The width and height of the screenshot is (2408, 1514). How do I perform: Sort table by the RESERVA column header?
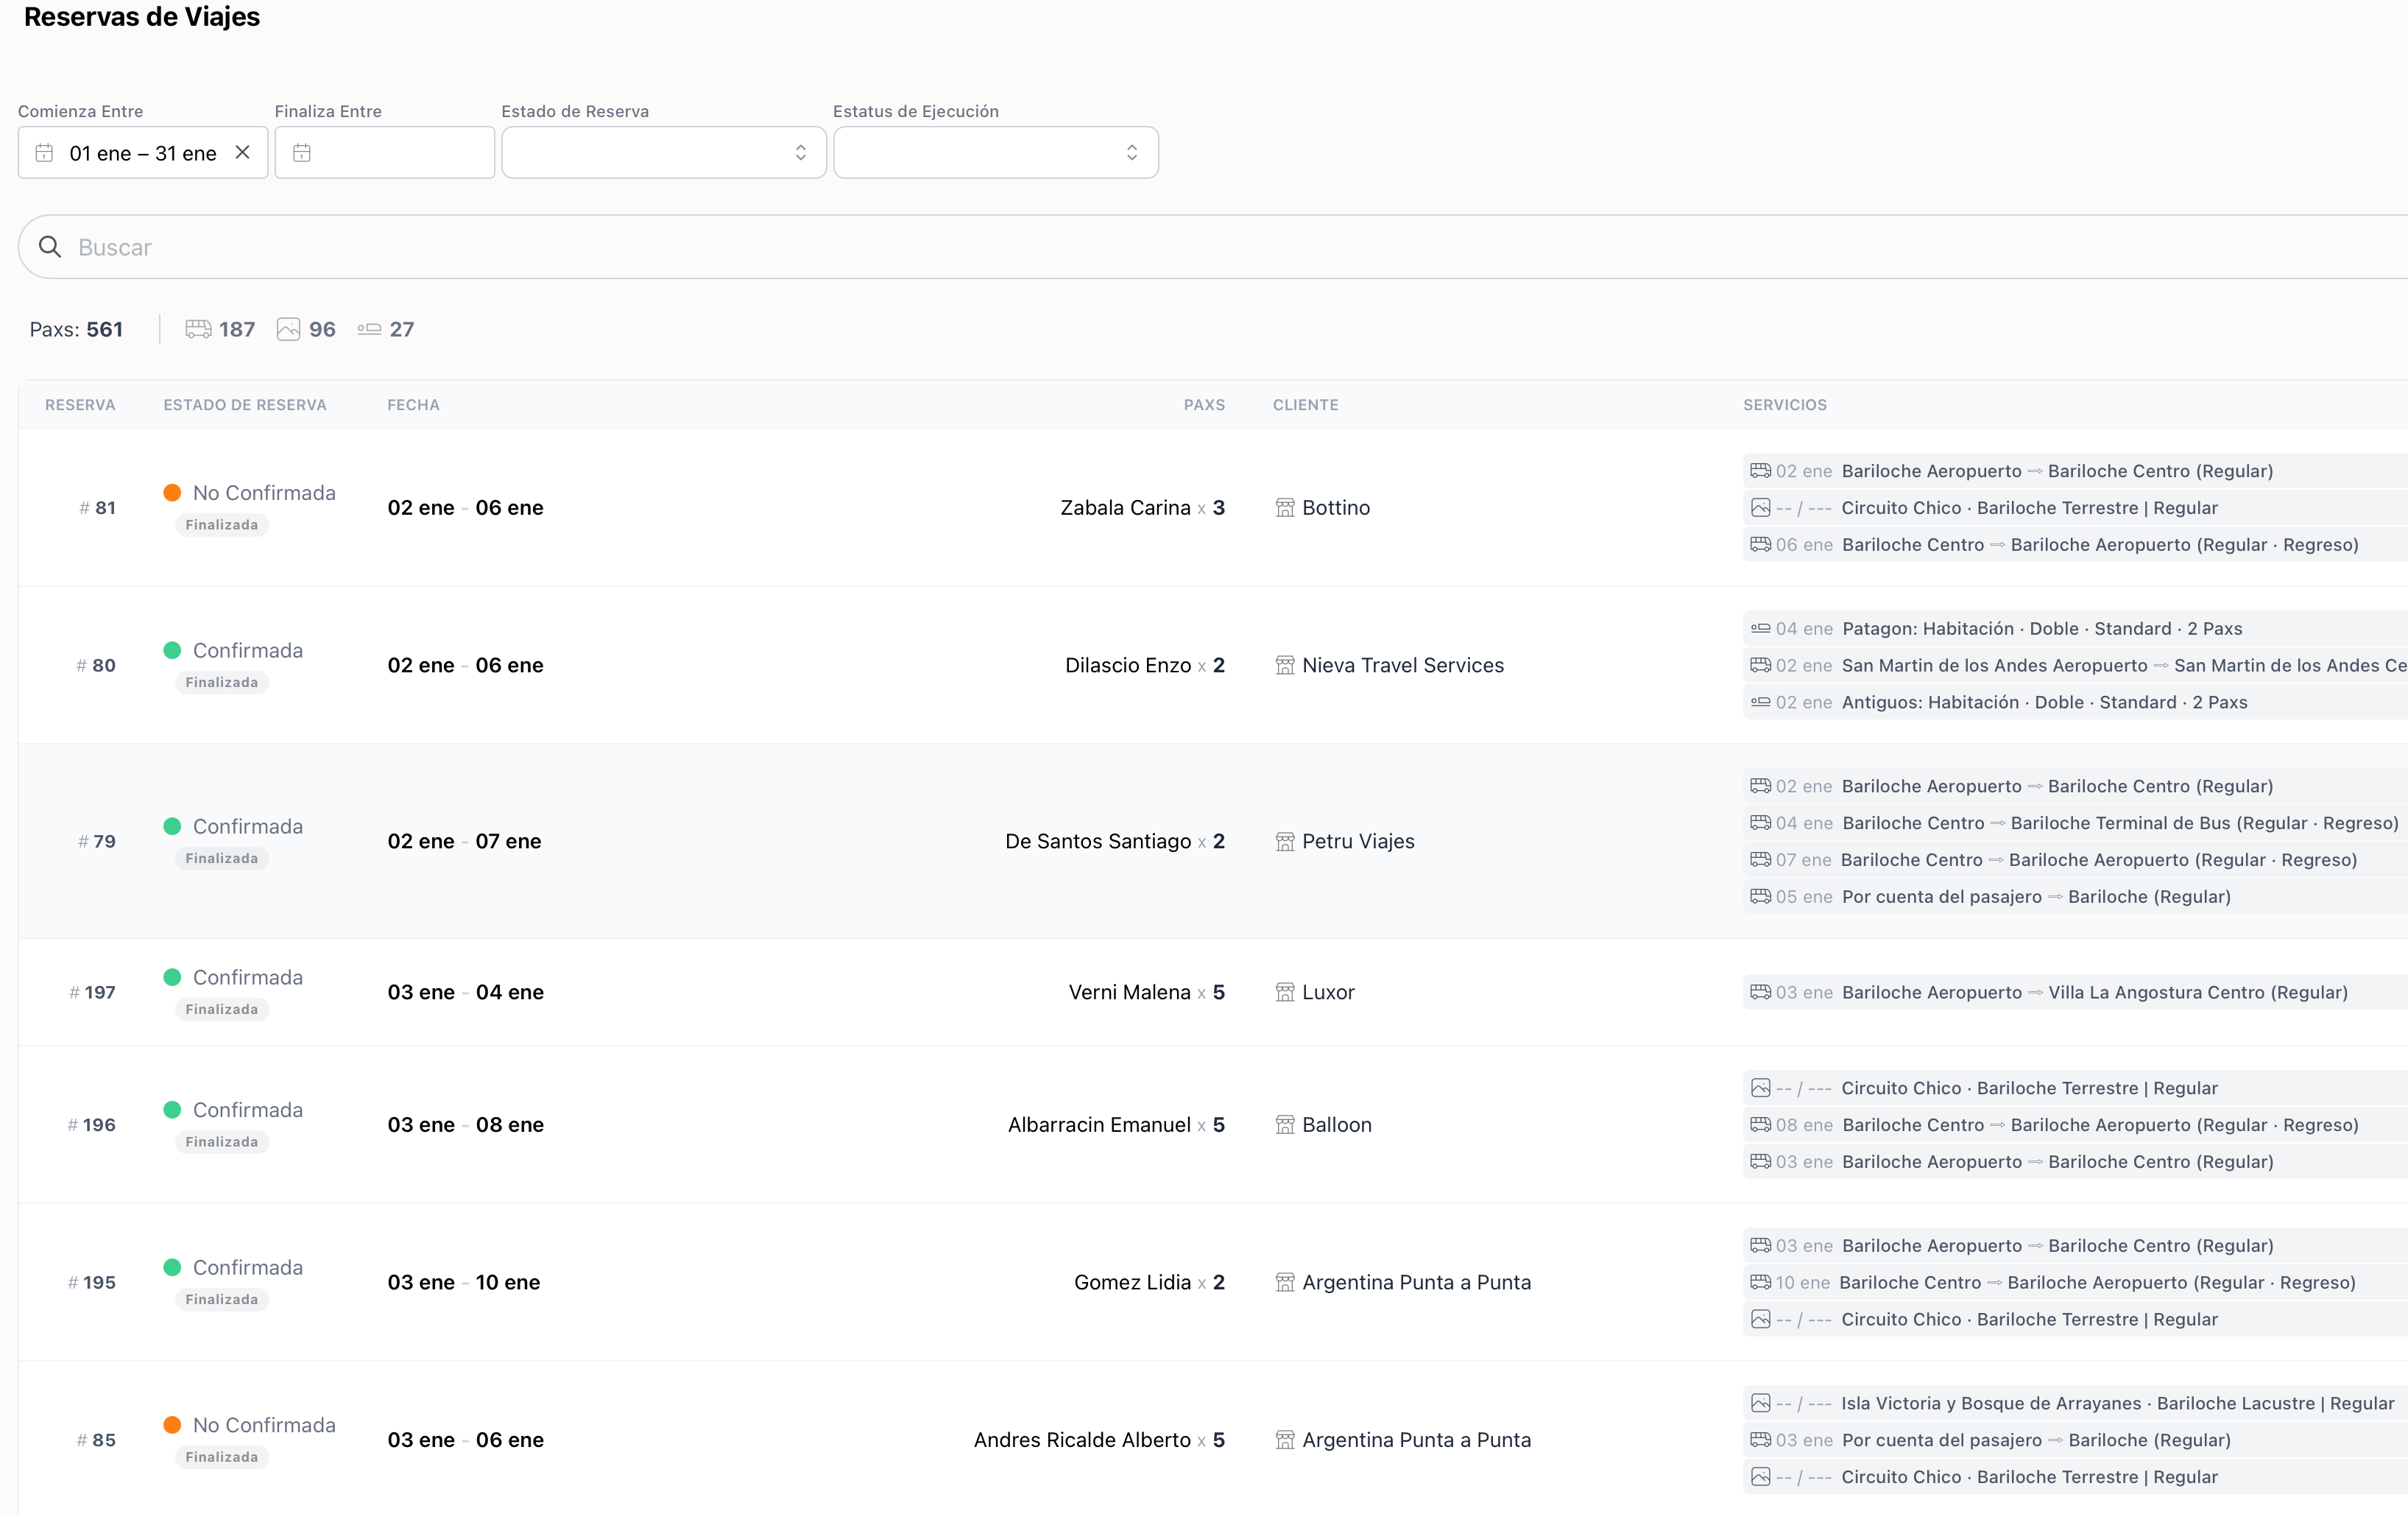[x=80, y=405]
